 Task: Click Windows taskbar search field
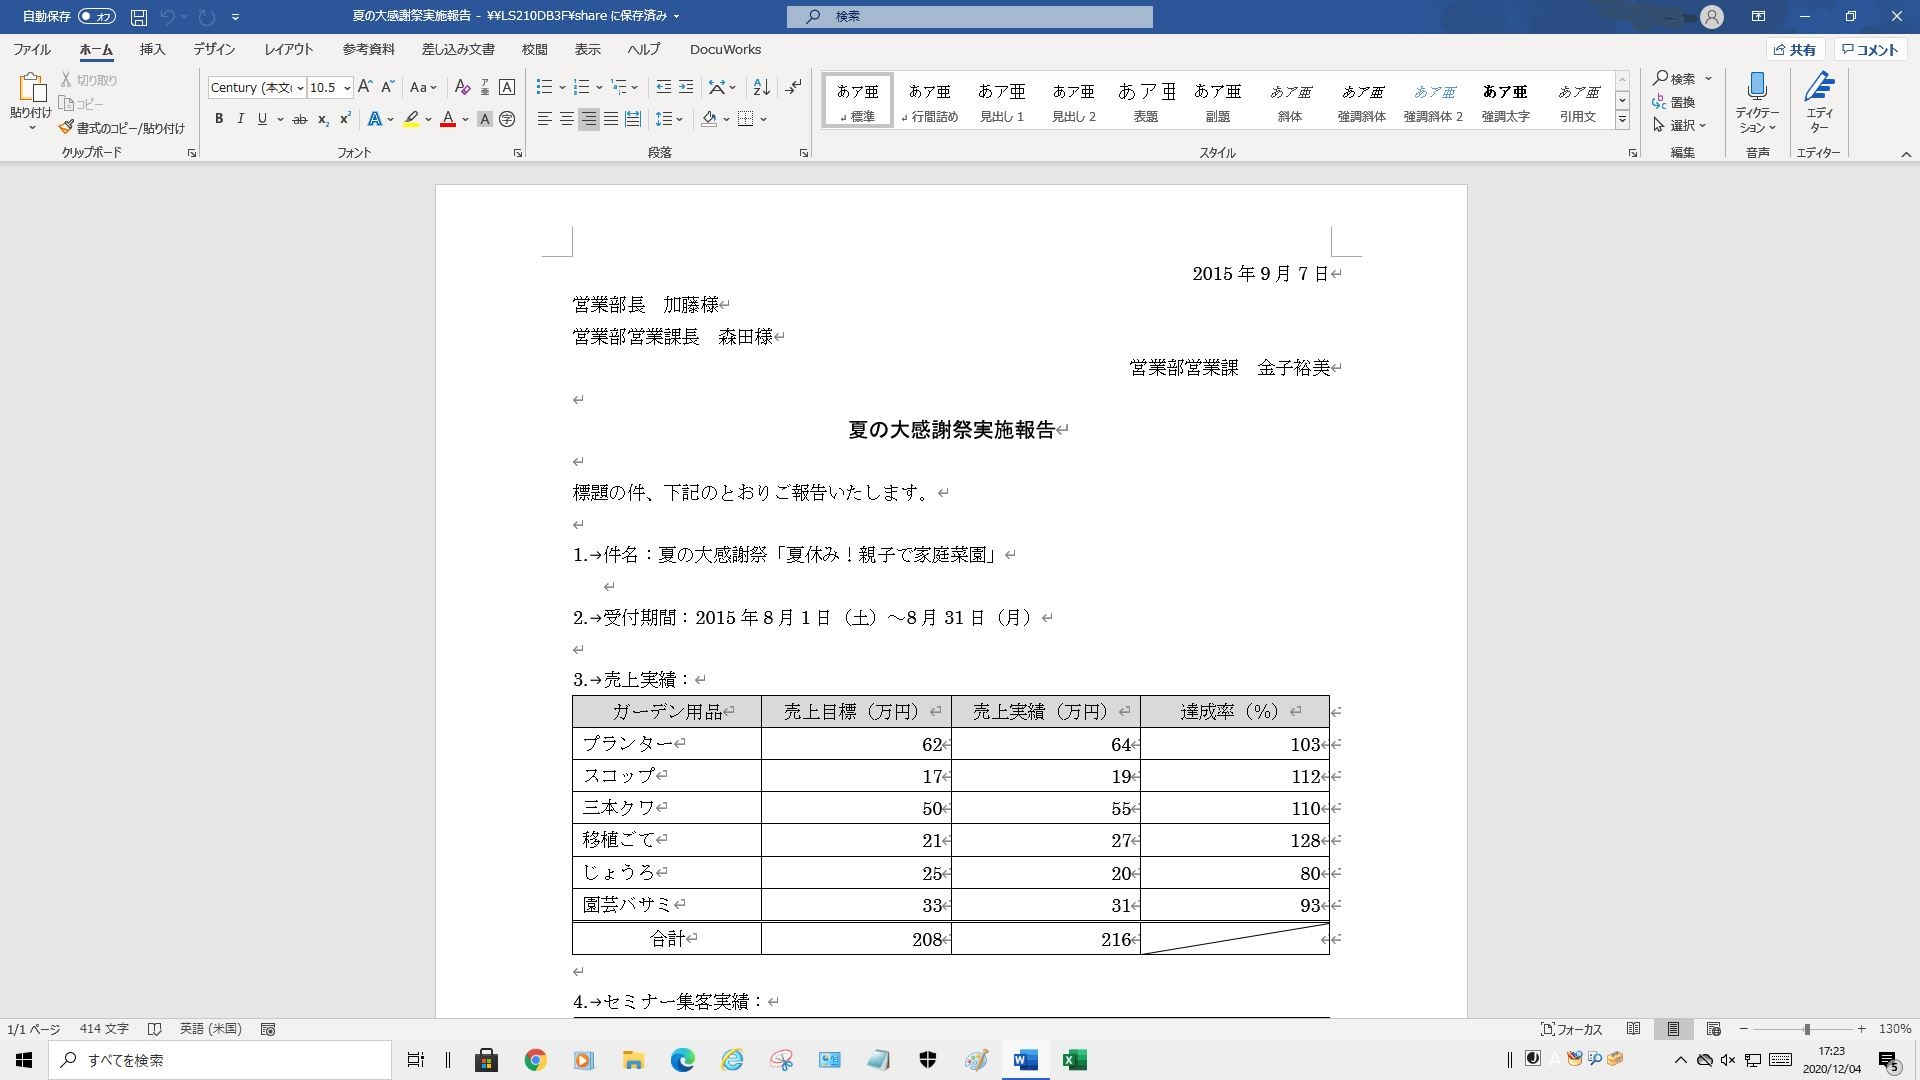coord(220,1060)
